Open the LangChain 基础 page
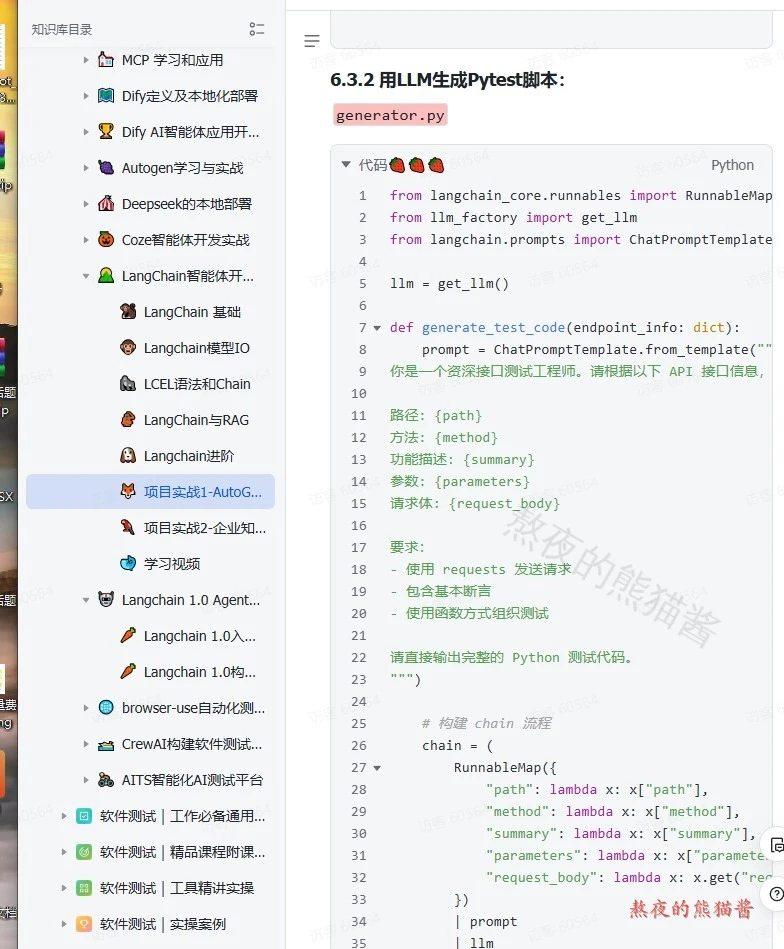Screen dimensions: 784x949 click(x=192, y=312)
